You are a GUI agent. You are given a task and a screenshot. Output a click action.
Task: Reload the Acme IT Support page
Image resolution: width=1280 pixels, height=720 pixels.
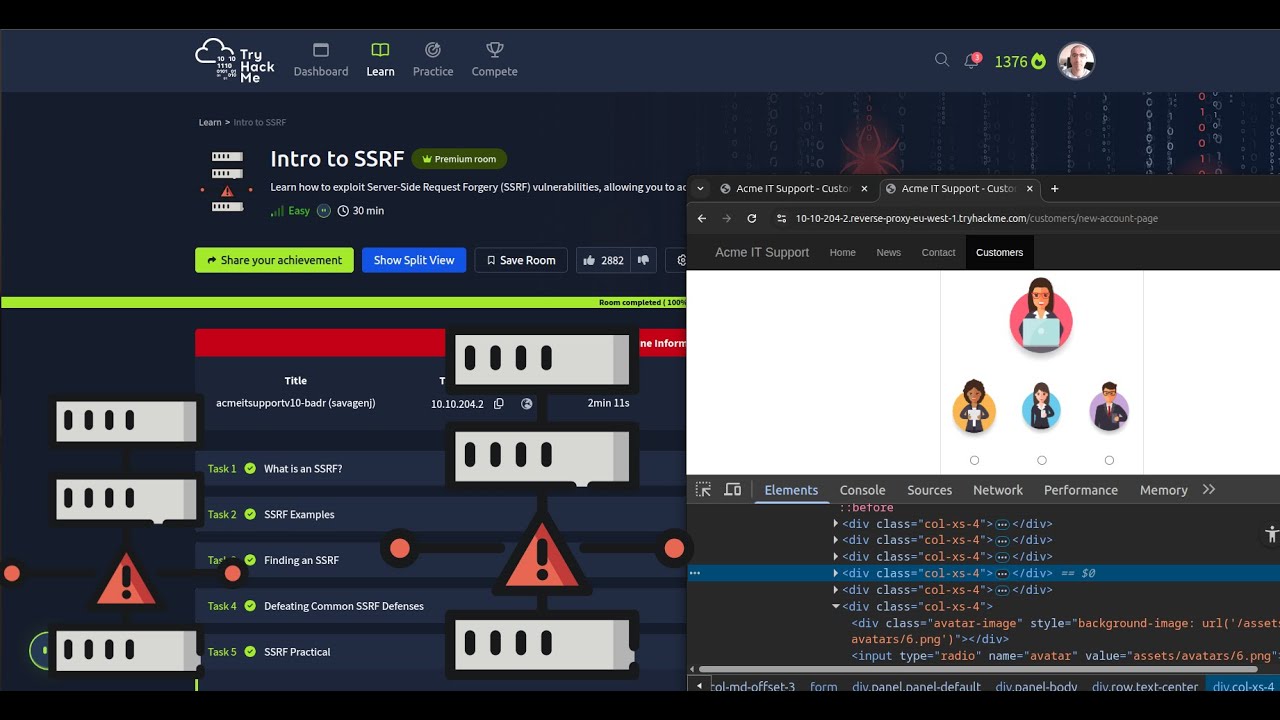coord(751,218)
